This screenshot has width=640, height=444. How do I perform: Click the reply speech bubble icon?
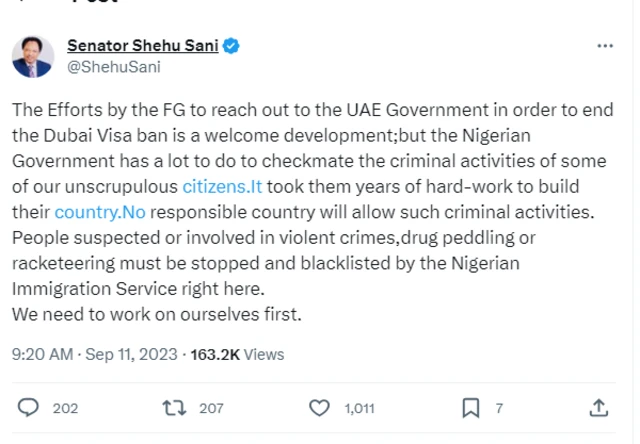[29, 408]
